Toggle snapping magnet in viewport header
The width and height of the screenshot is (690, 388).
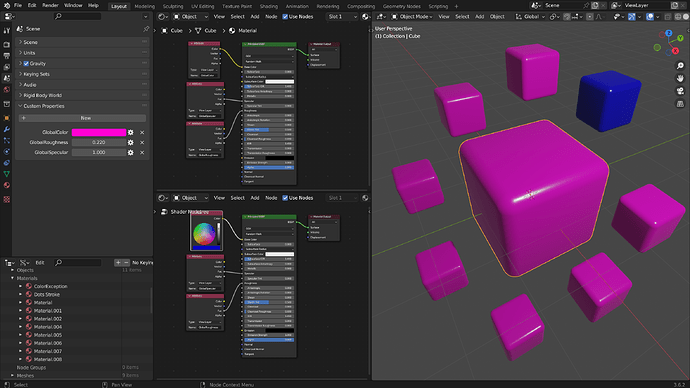[x=567, y=17]
